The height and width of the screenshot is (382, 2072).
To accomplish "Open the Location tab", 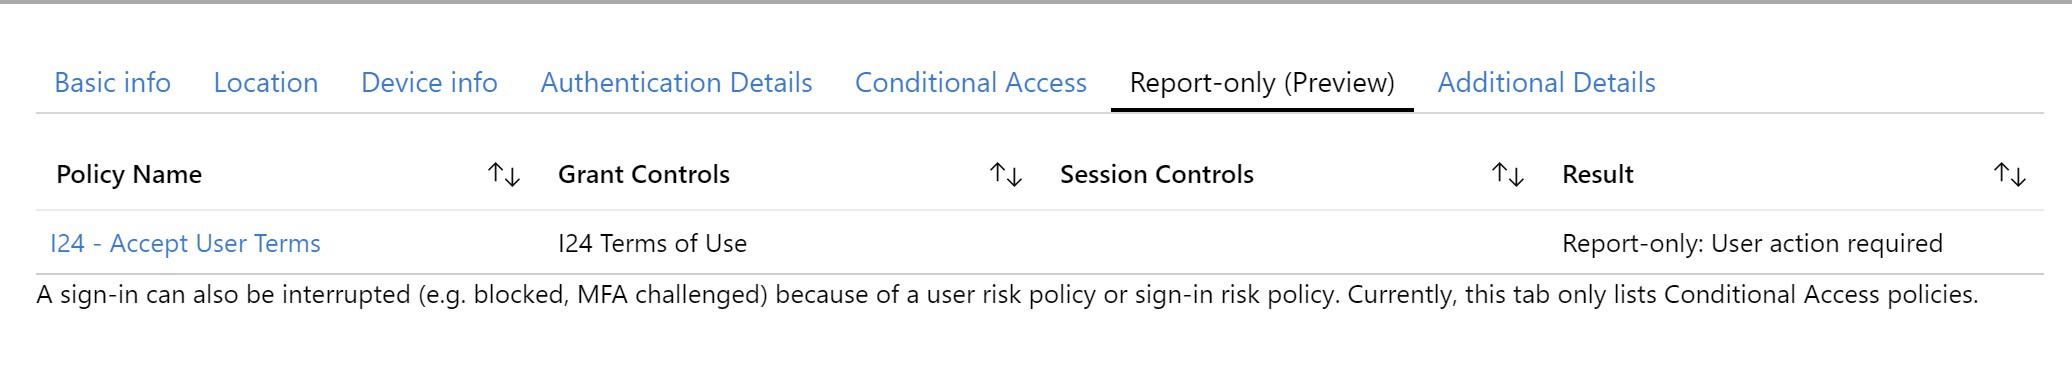I will point(266,83).
